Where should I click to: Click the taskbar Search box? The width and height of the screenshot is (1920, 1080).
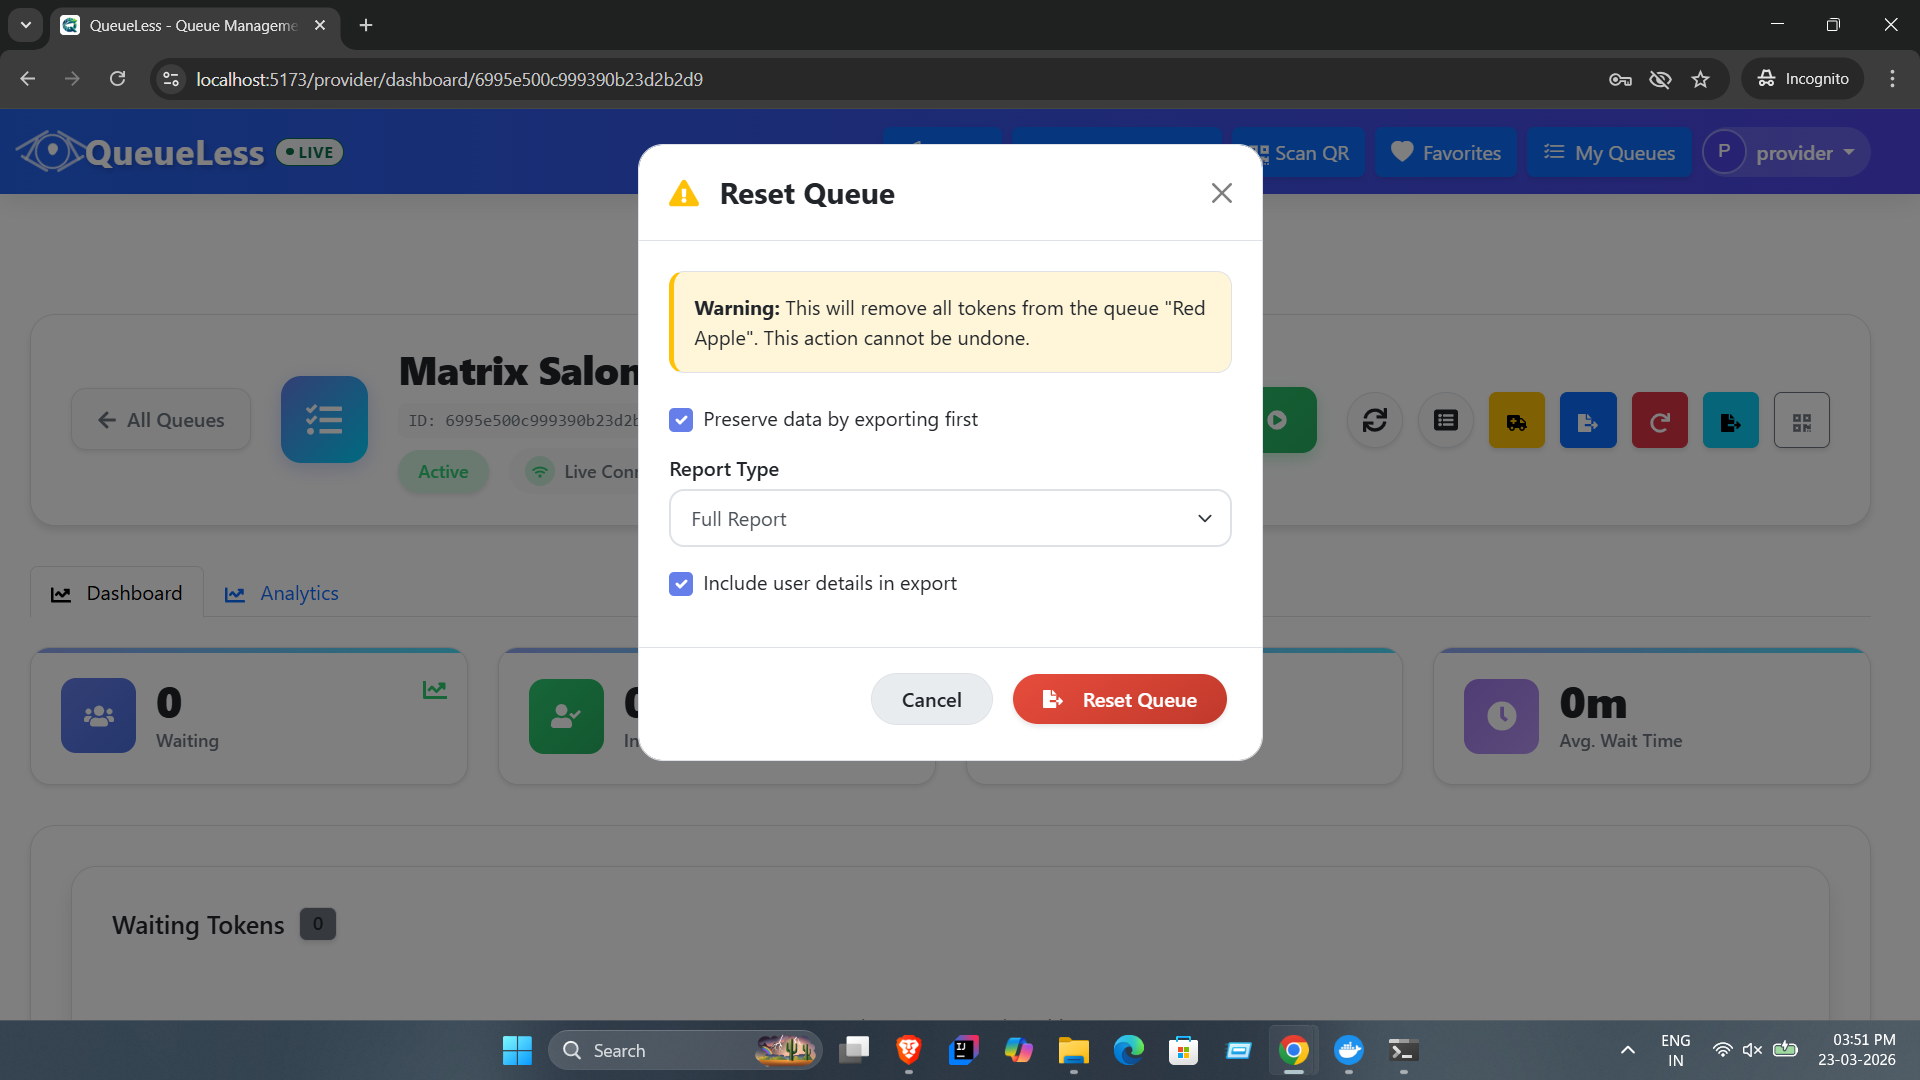click(685, 1050)
